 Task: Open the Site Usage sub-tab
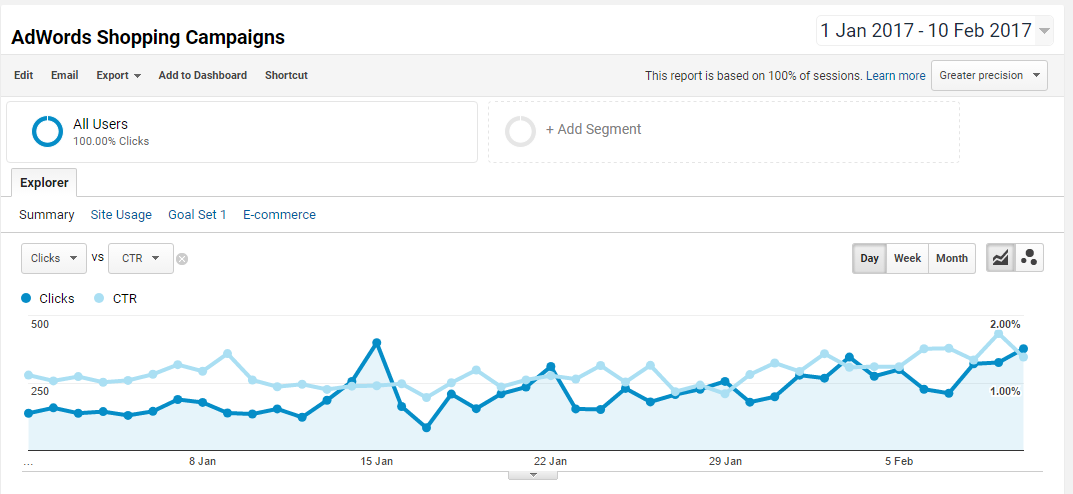click(x=121, y=215)
